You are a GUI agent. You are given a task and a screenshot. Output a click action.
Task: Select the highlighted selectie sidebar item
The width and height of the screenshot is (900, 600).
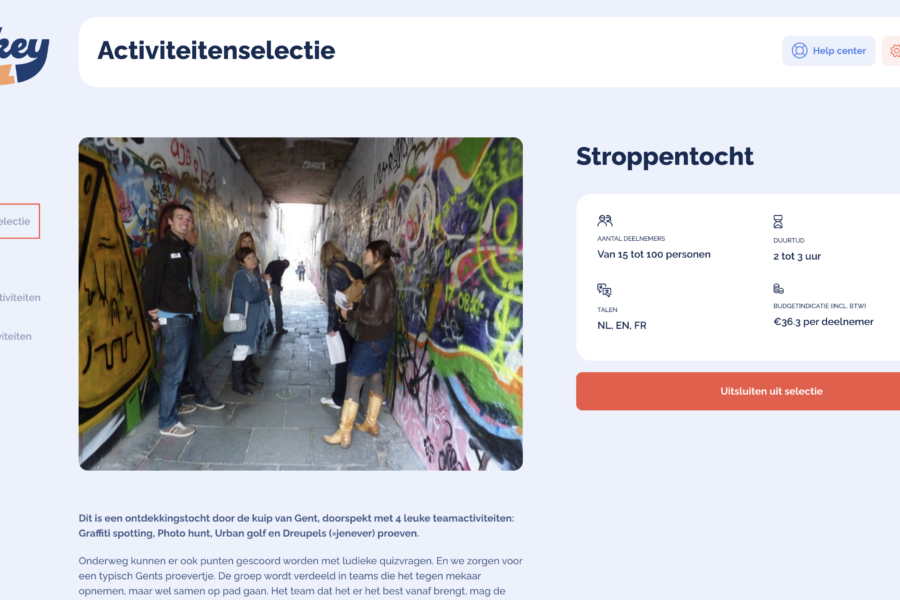[16, 221]
